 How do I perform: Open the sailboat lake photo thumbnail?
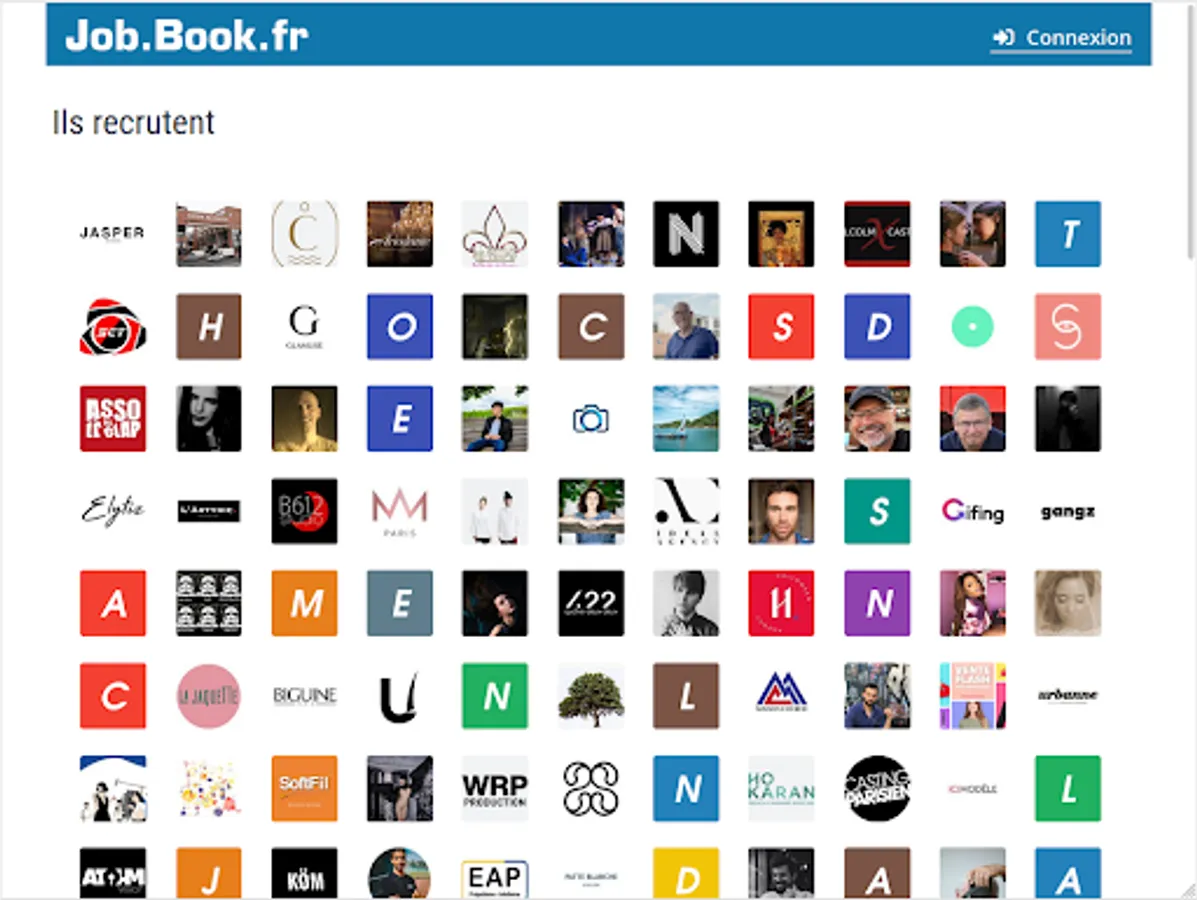point(686,419)
